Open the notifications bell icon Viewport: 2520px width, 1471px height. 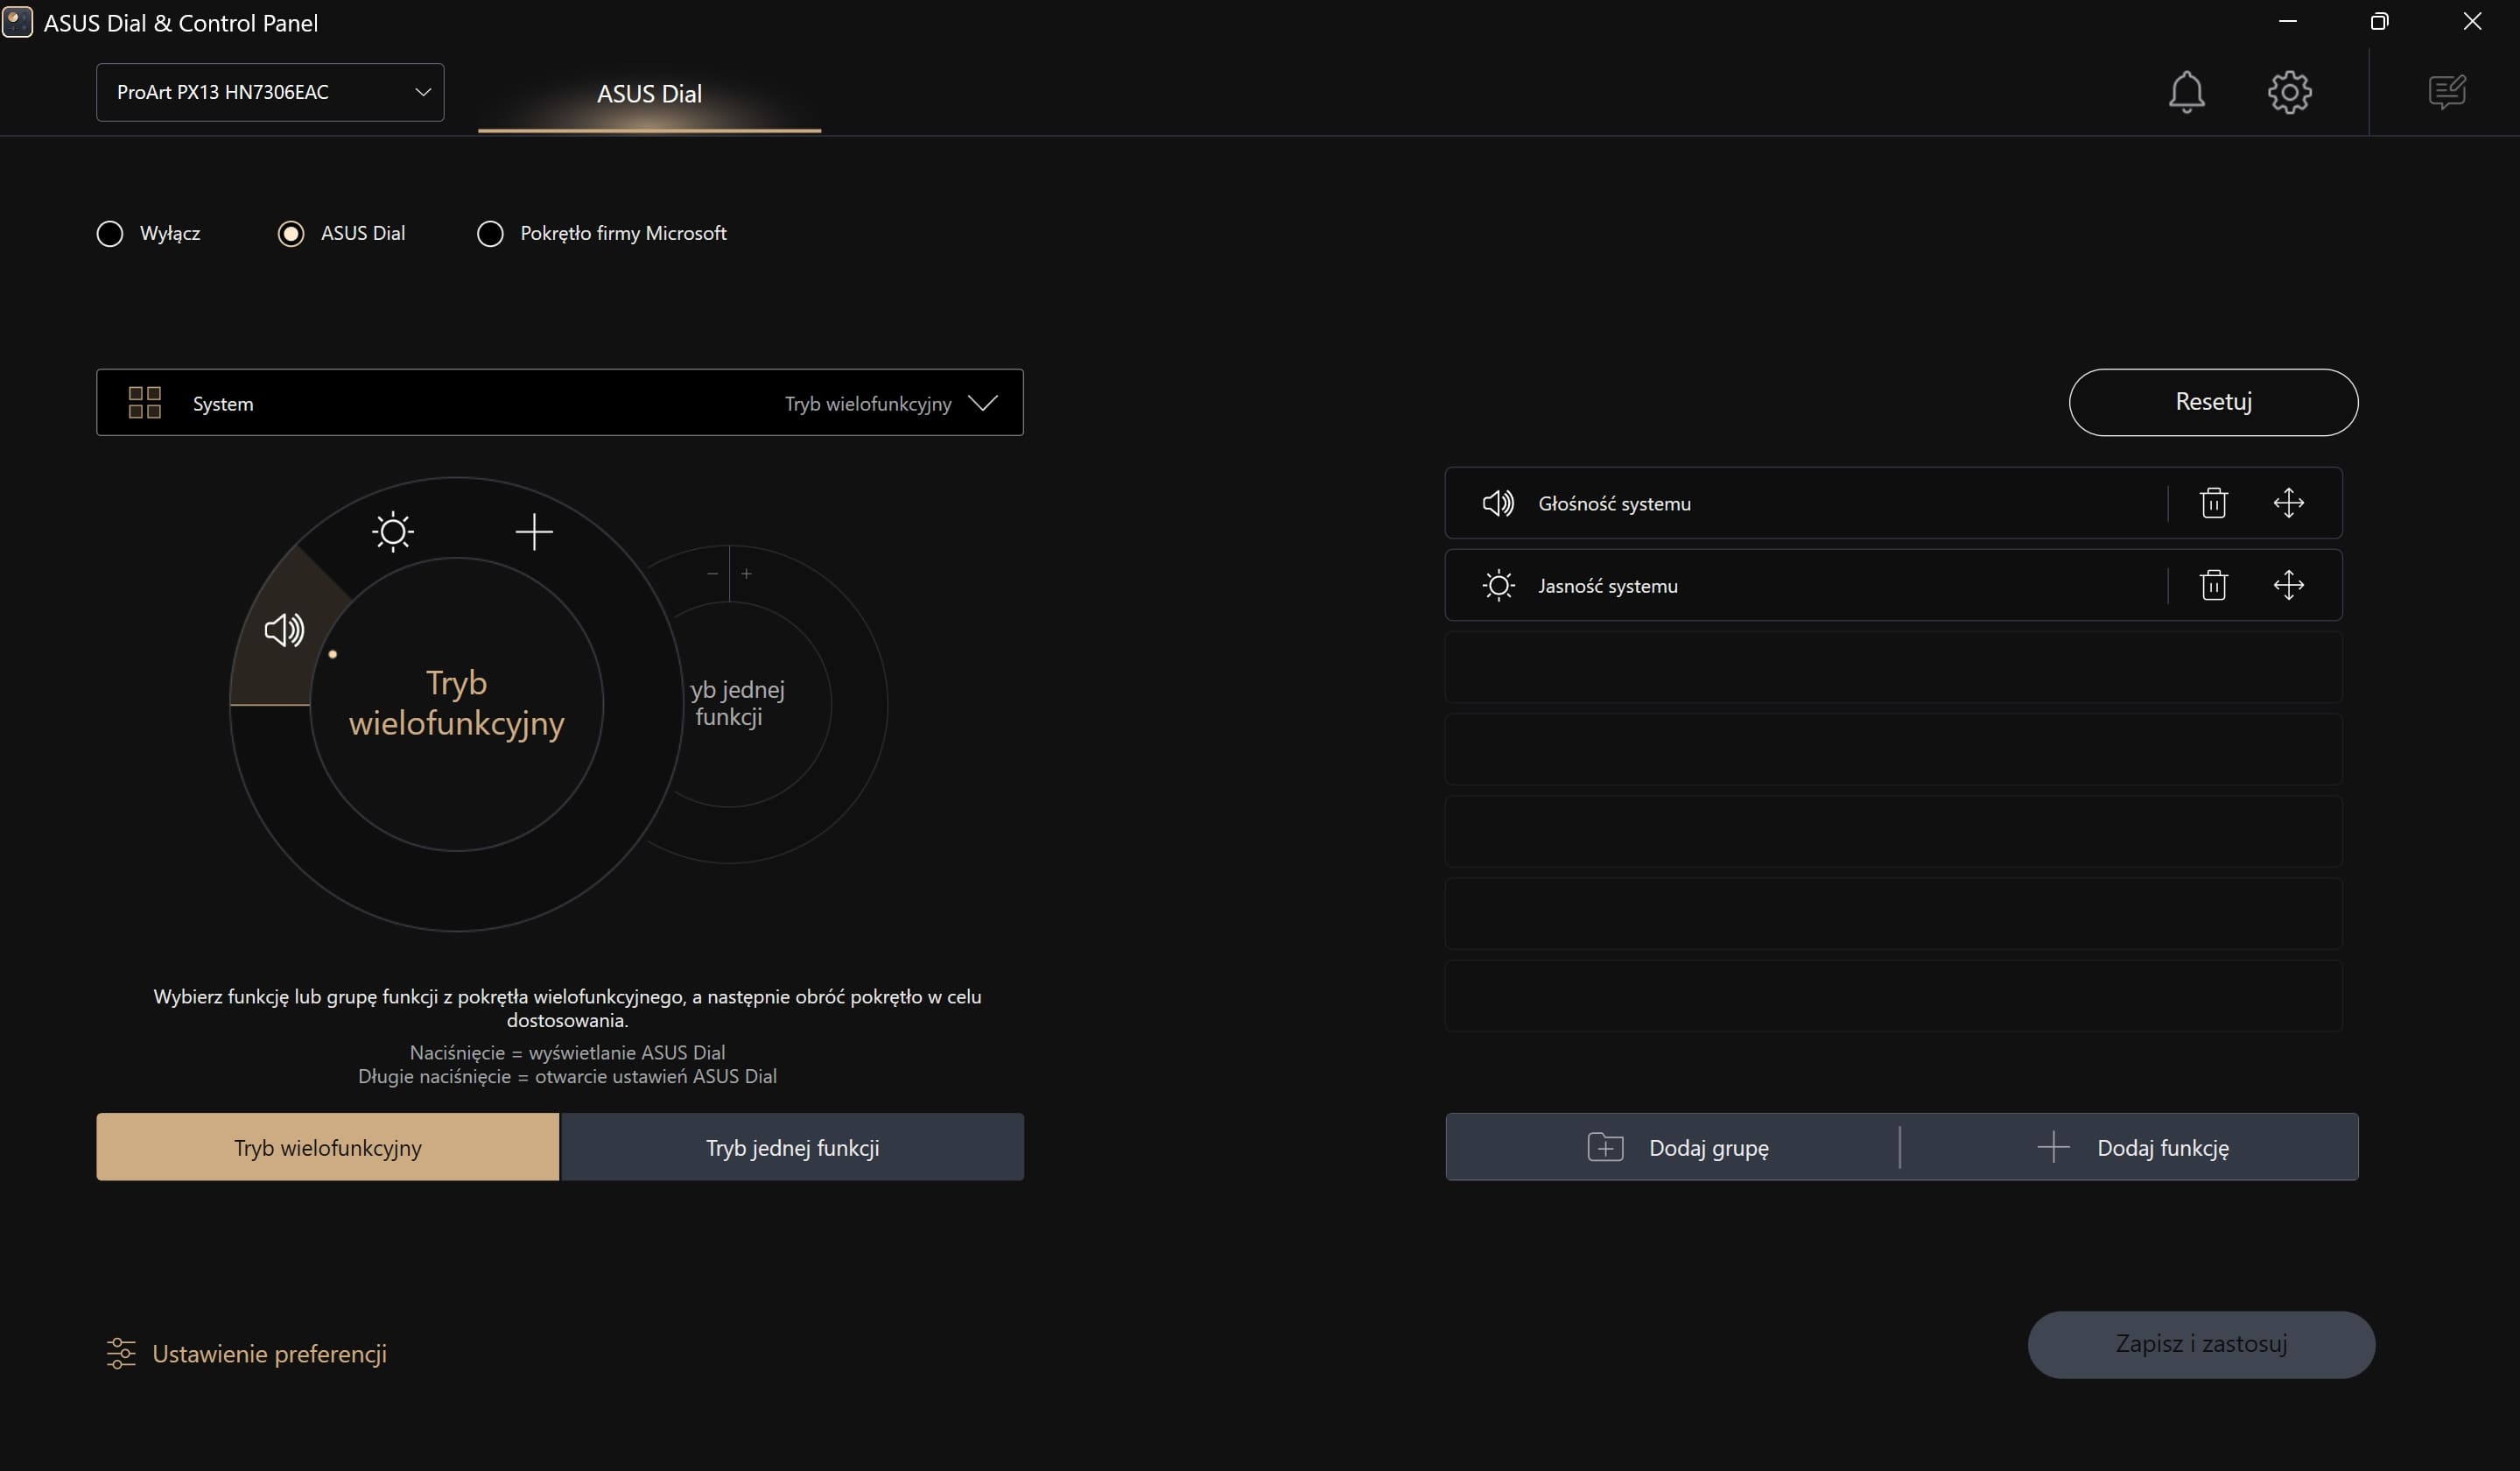pyautogui.click(x=2186, y=92)
